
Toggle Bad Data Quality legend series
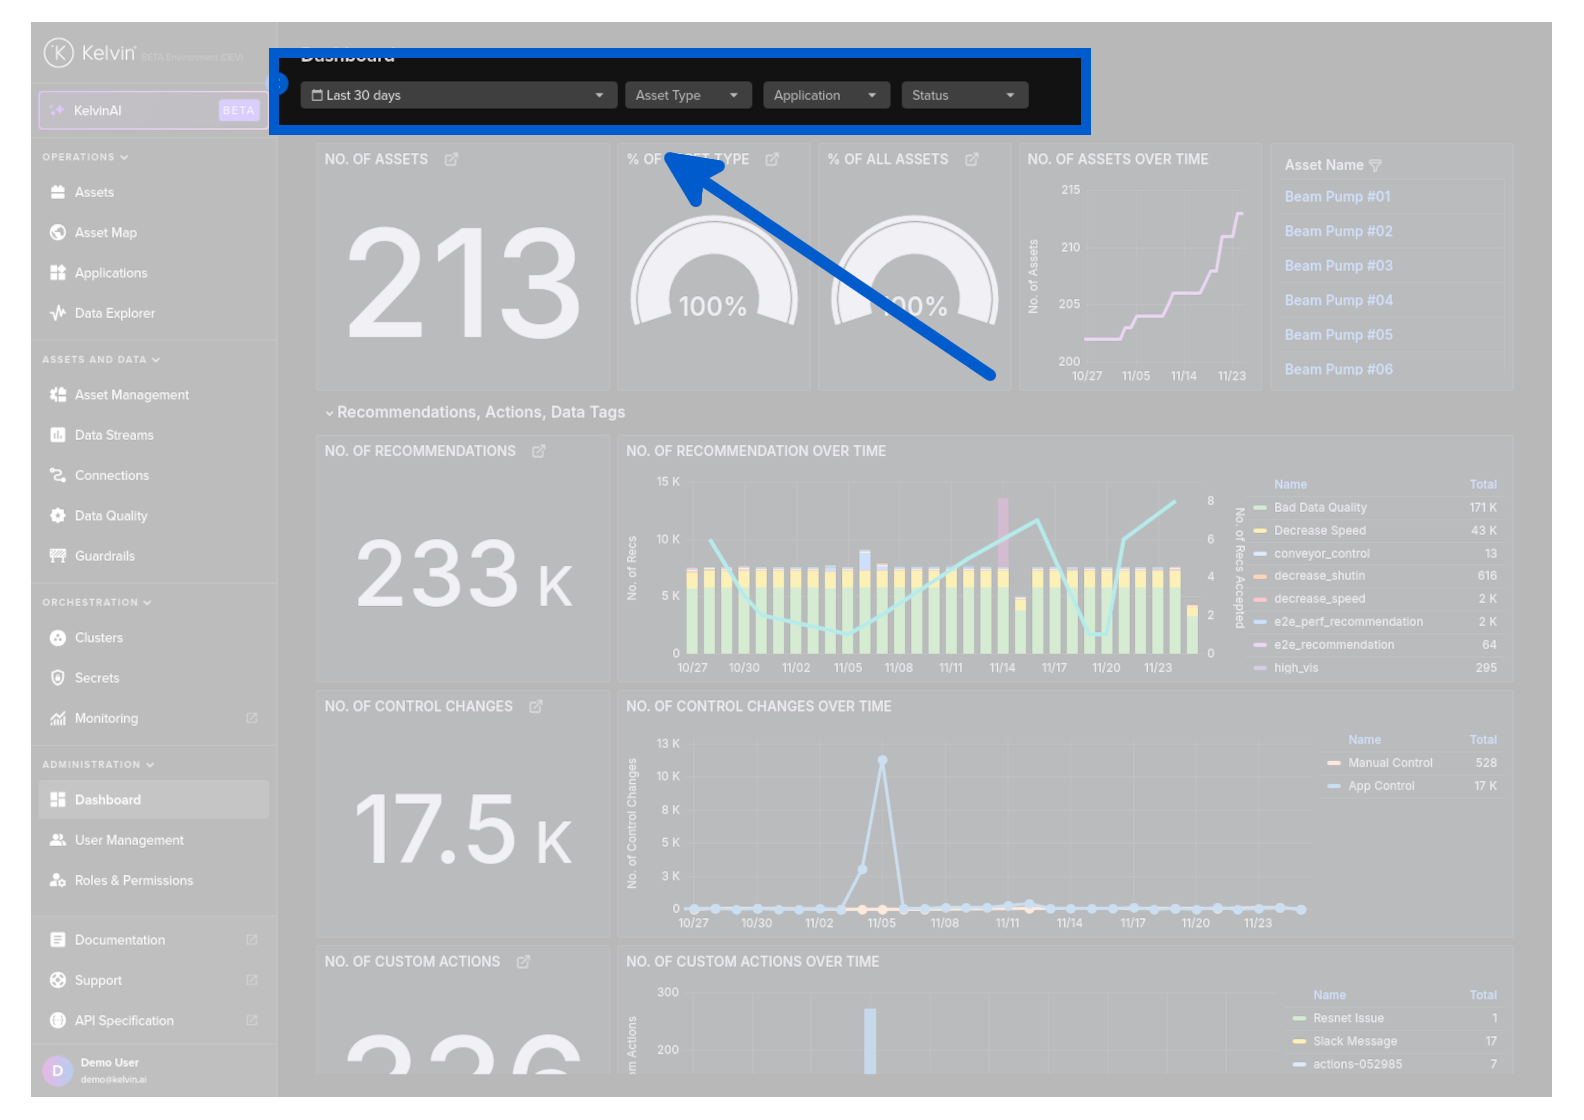click(x=1319, y=508)
